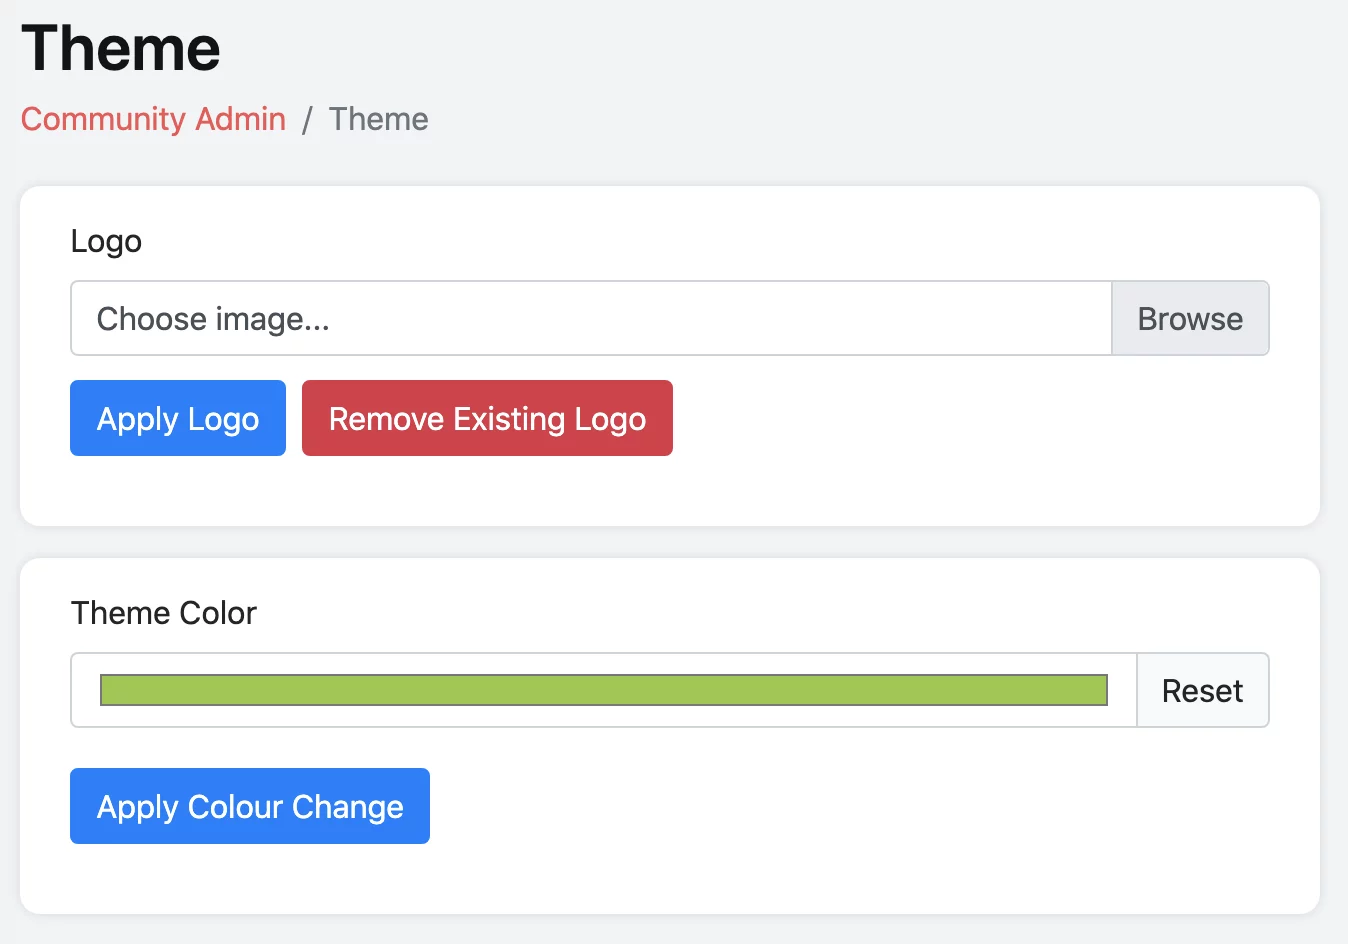Revert the theme color to default
This screenshot has height=944, width=1348.
[1202, 690]
